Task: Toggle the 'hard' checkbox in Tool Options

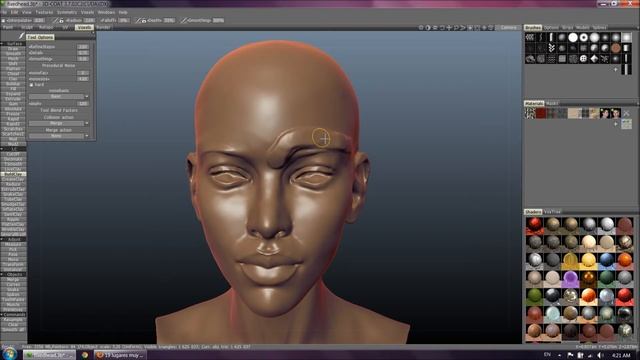Action: (x=31, y=85)
